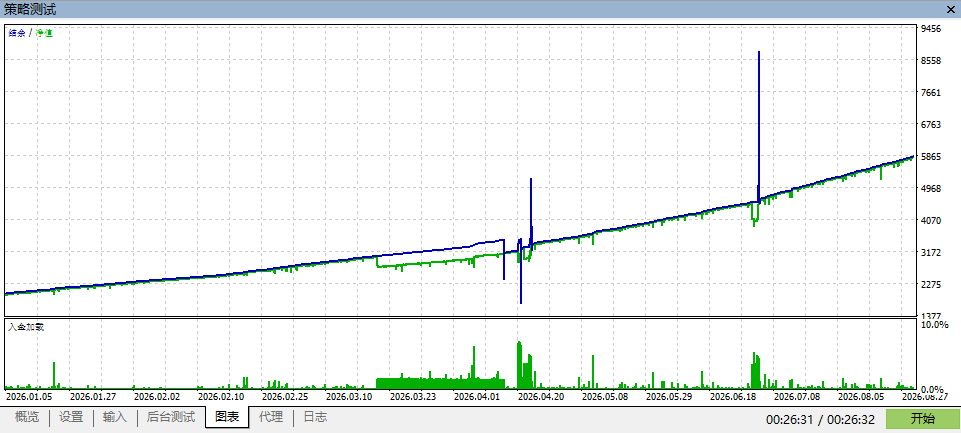Click the 4968 axis value
The width and height of the screenshot is (961, 433).
931,188
